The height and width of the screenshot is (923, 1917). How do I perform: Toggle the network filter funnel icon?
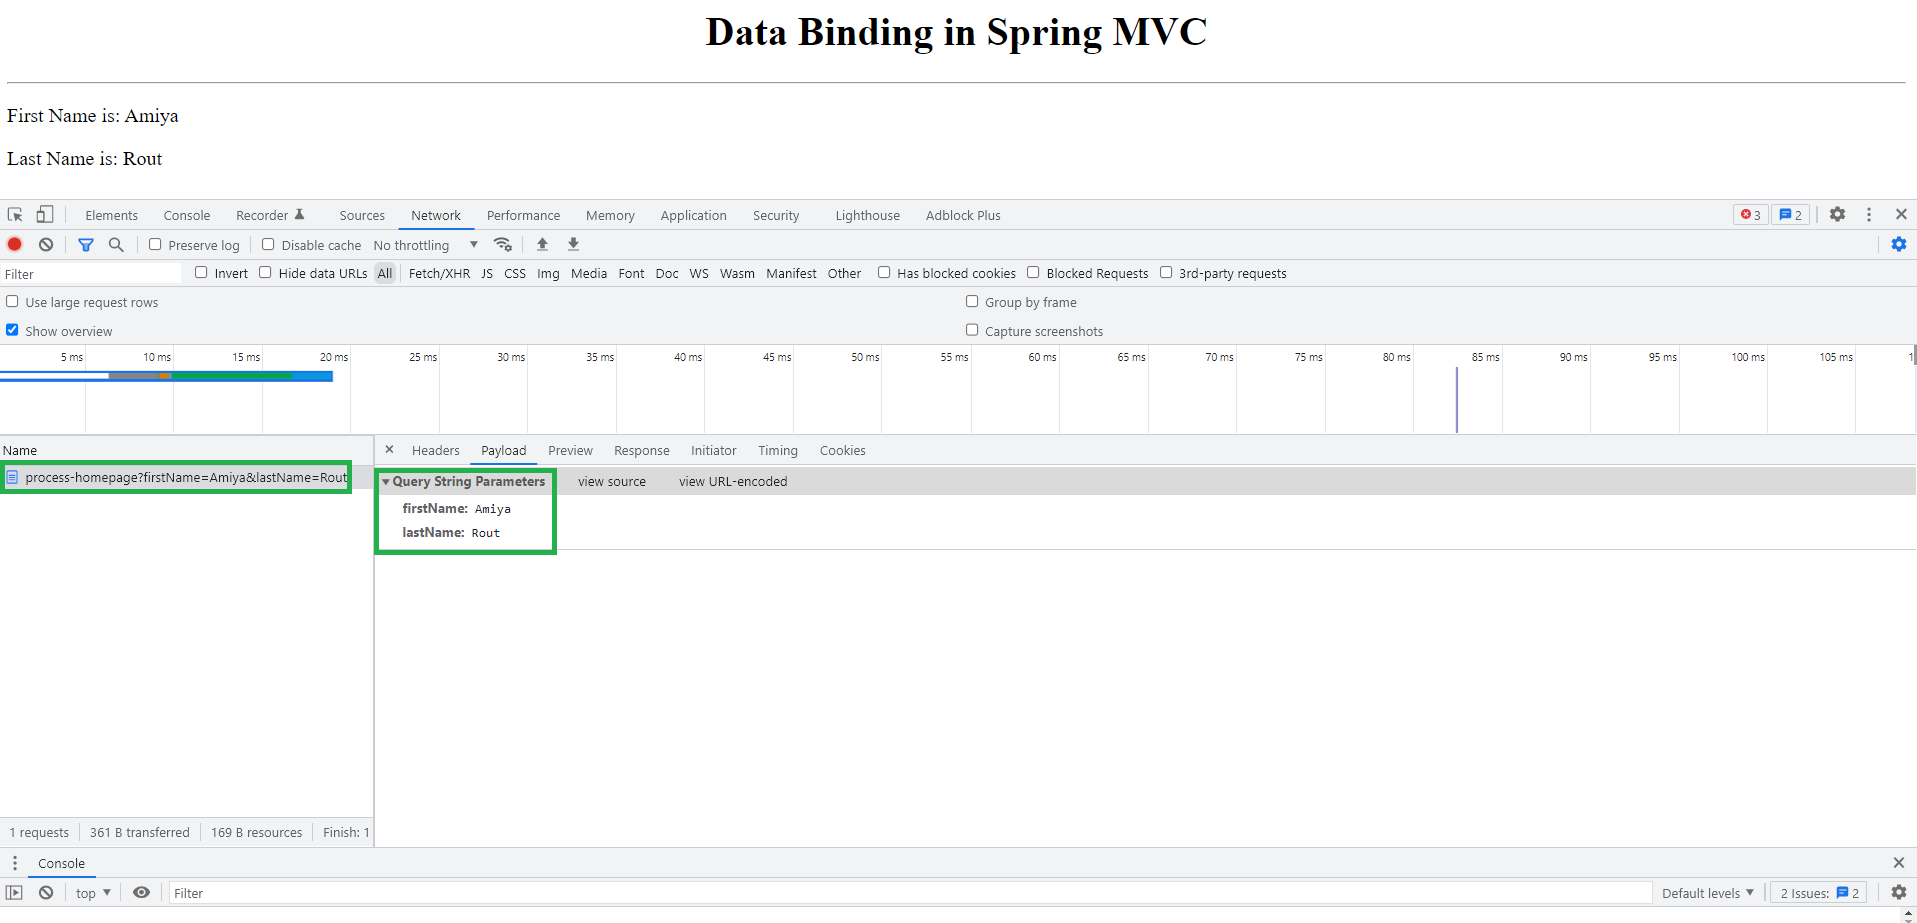[86, 244]
